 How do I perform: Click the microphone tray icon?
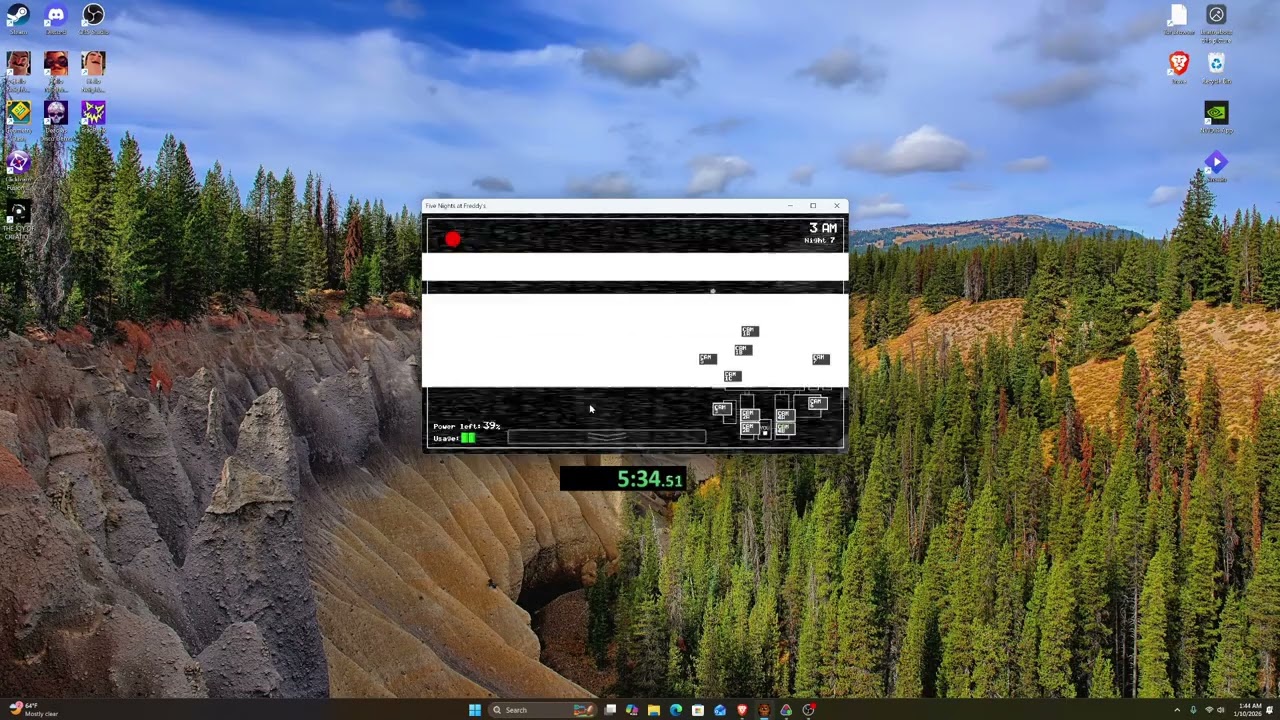pyautogui.click(x=1193, y=710)
